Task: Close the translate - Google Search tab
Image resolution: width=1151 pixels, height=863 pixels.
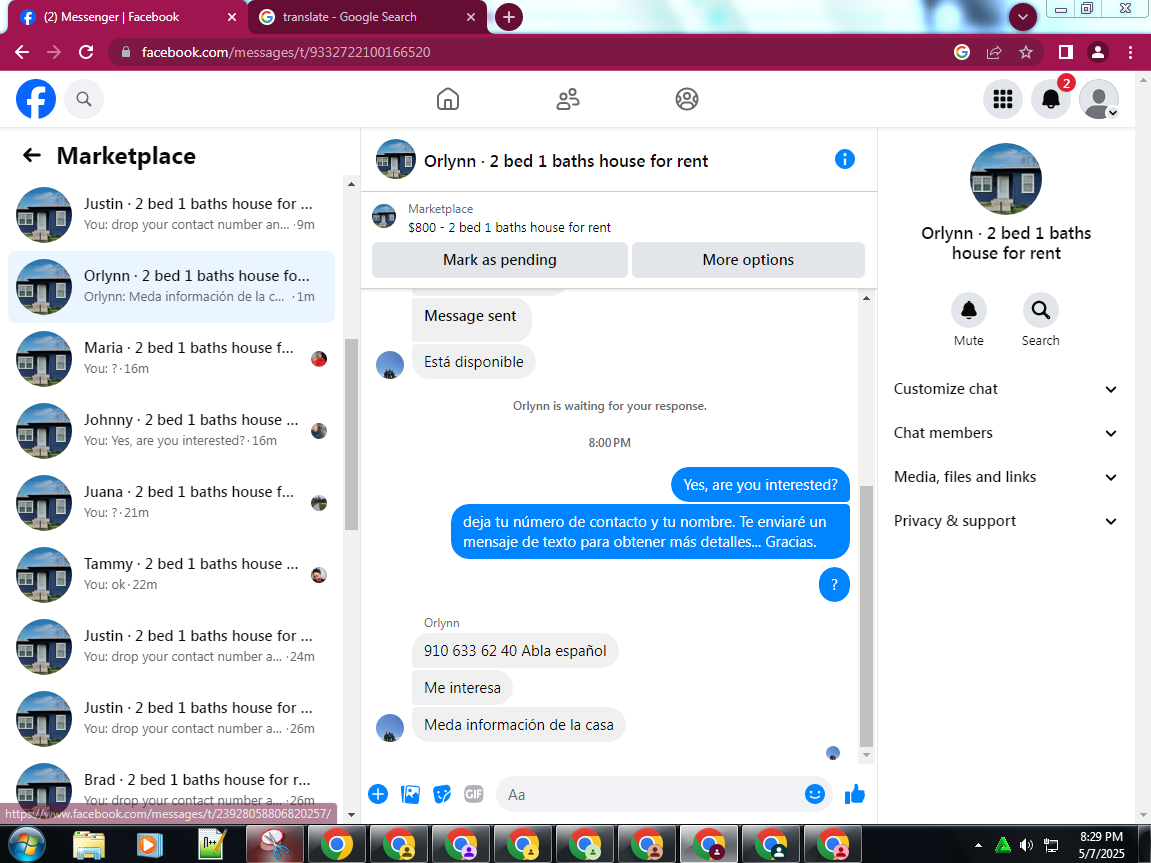Action: click(x=471, y=17)
